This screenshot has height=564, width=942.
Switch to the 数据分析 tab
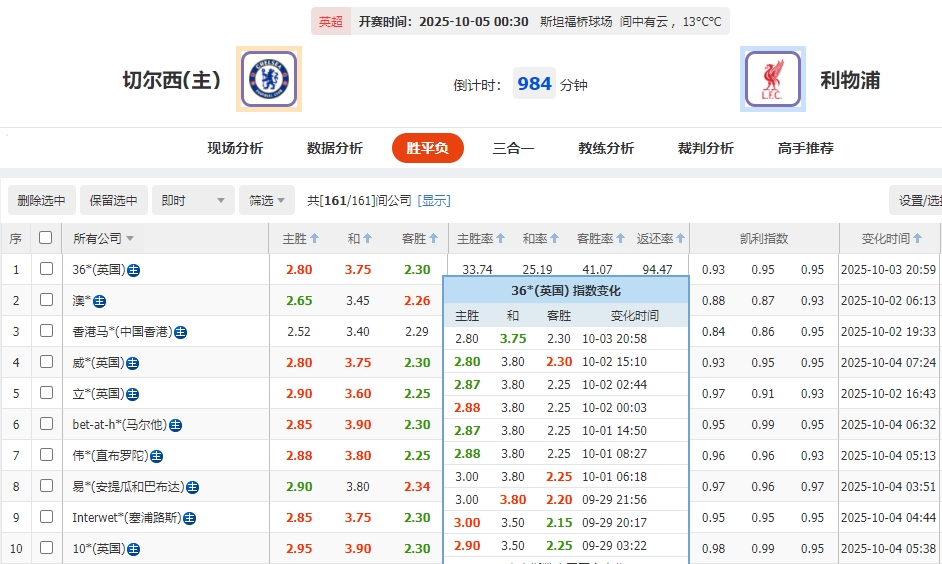pos(334,148)
